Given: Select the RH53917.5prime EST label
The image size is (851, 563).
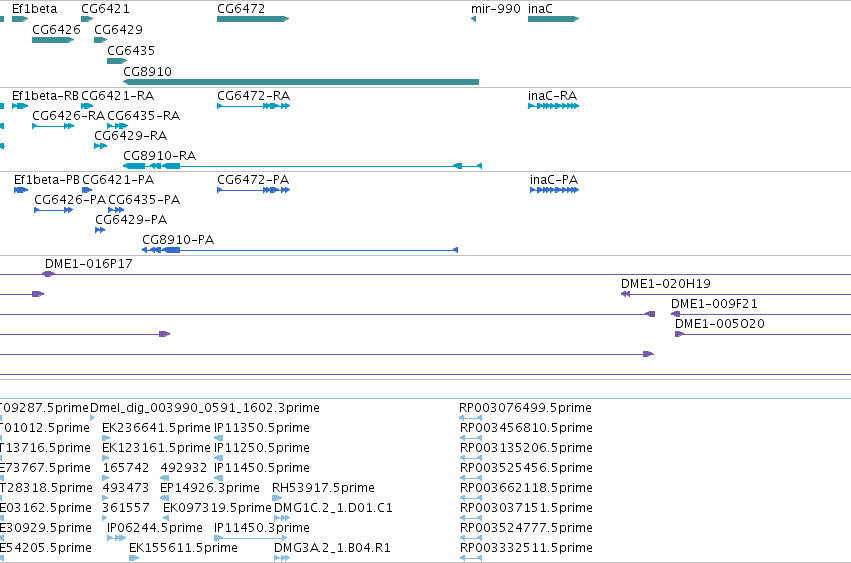Looking at the screenshot, I should [x=323, y=488].
